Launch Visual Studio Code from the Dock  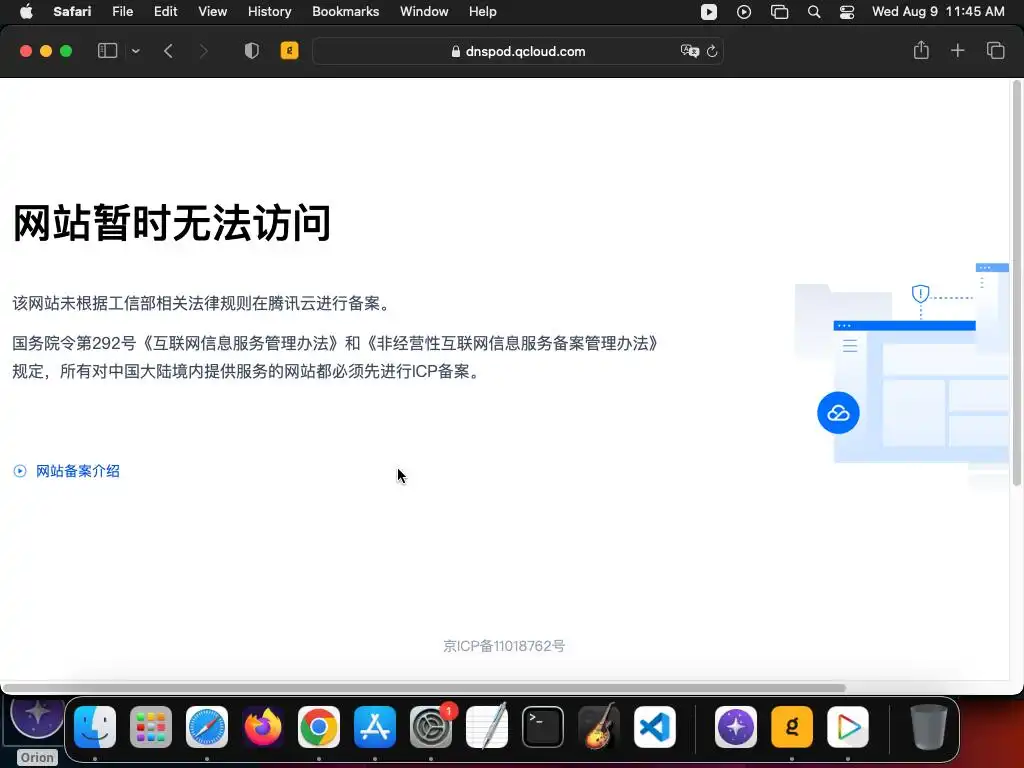tap(655, 727)
